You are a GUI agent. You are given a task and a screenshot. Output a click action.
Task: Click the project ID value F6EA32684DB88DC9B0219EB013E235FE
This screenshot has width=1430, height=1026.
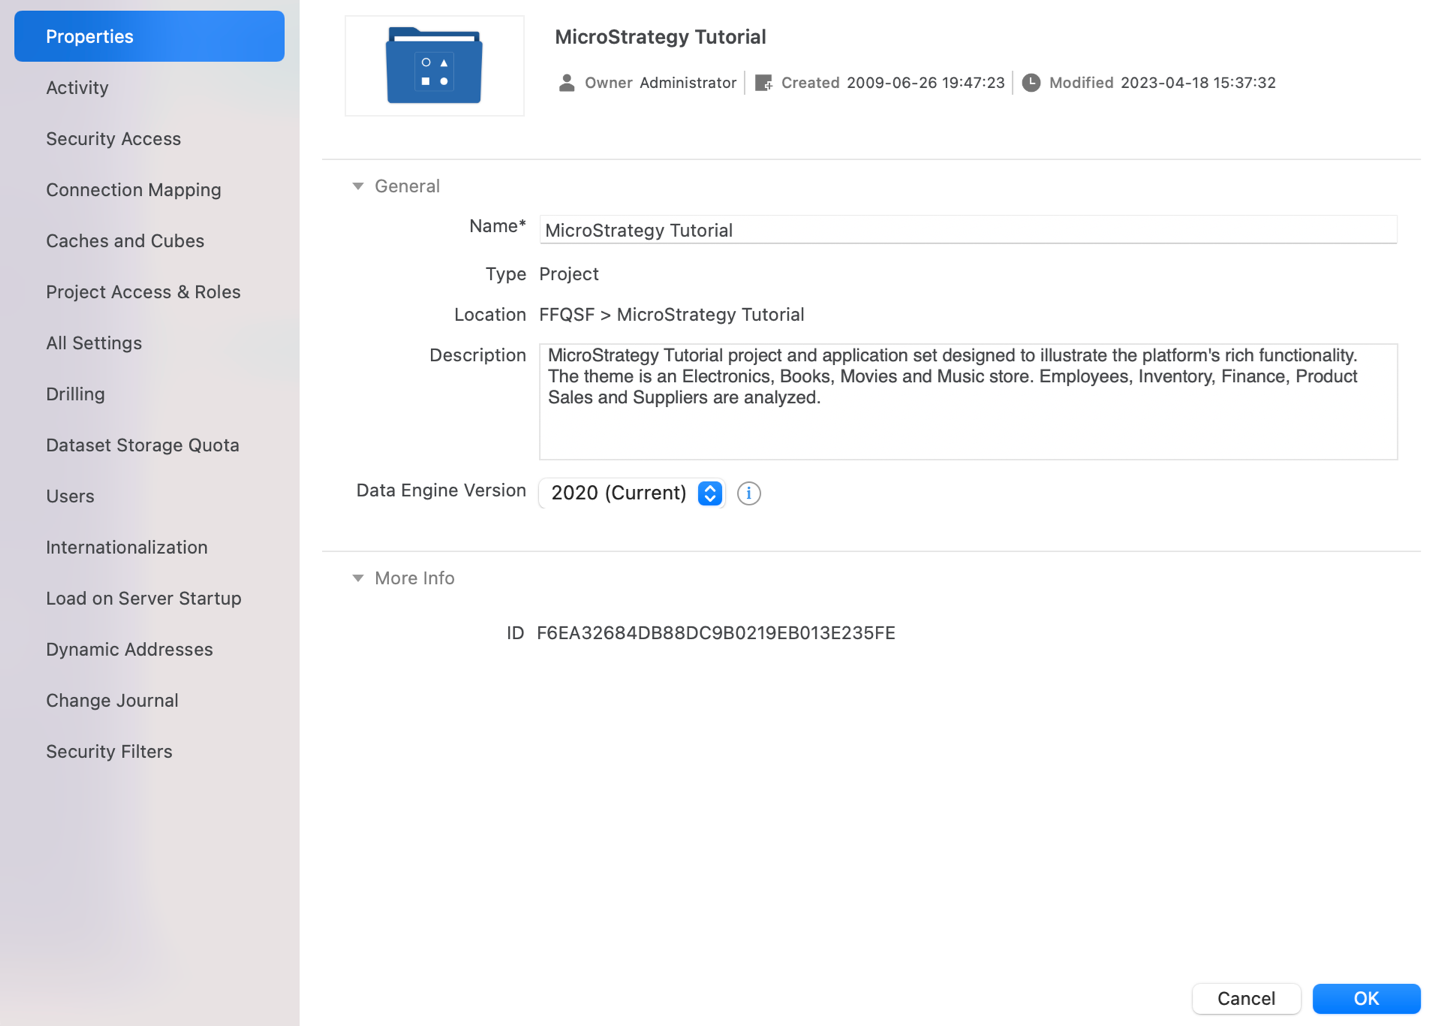click(716, 633)
